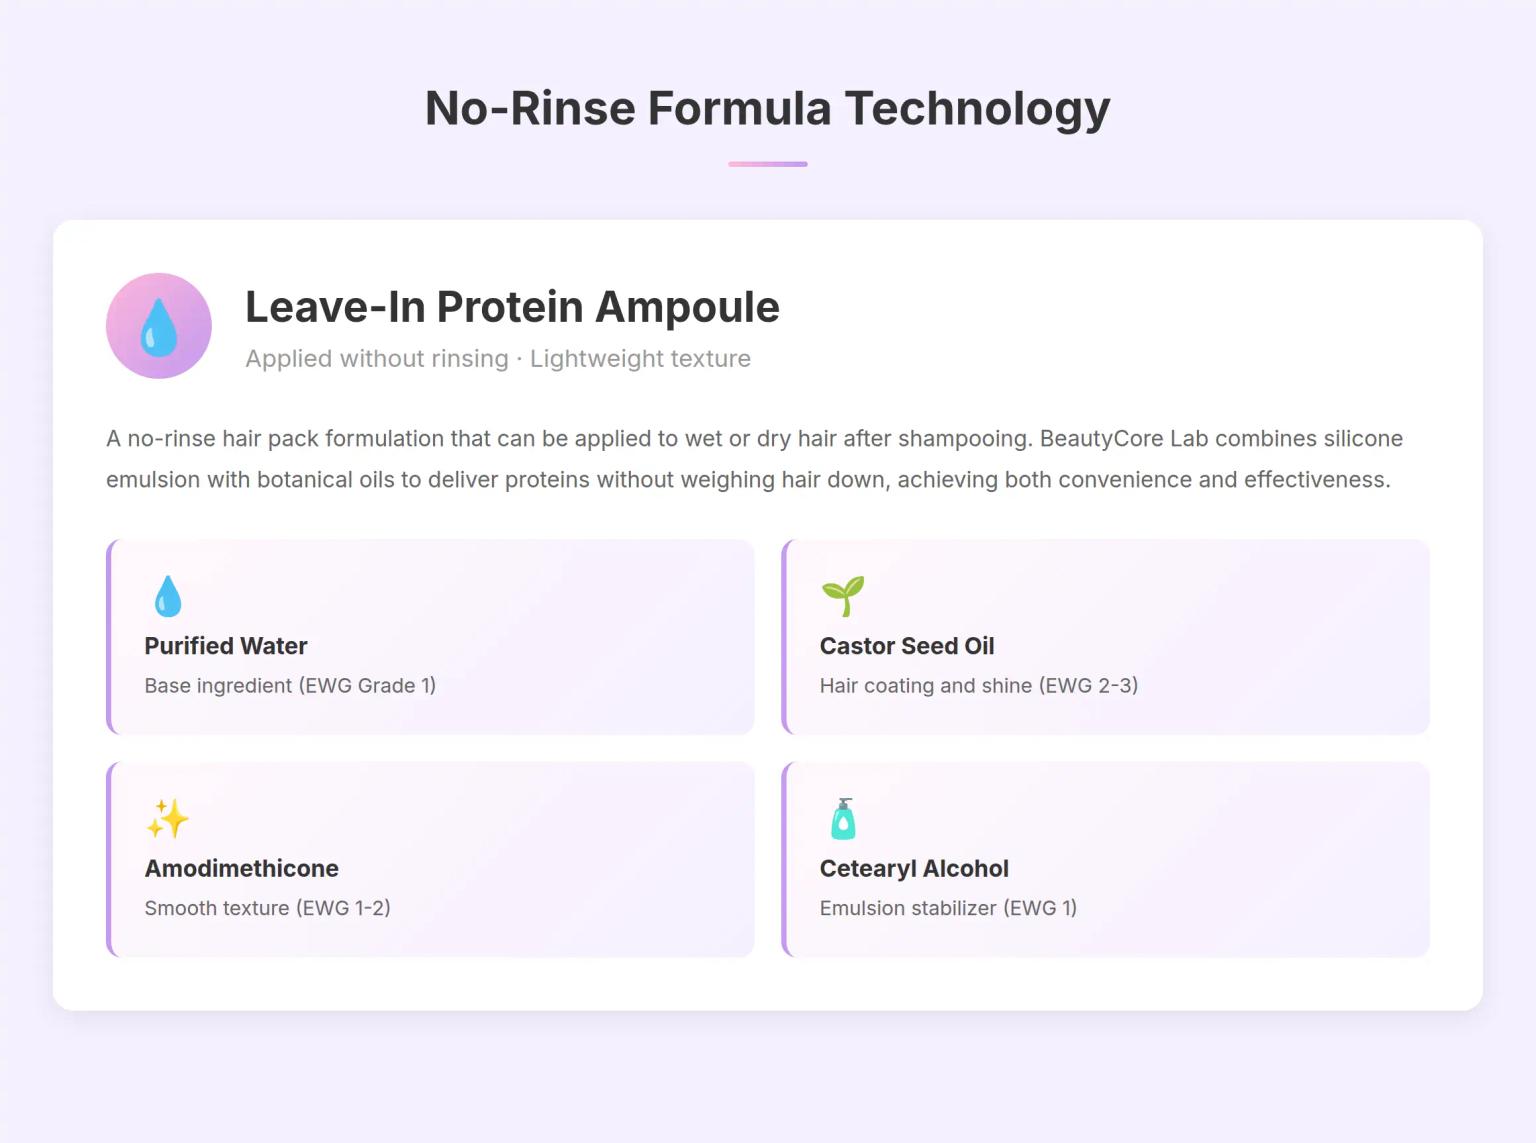Click the Amodimethicone ingredient title
The height and width of the screenshot is (1143, 1536).
242,868
